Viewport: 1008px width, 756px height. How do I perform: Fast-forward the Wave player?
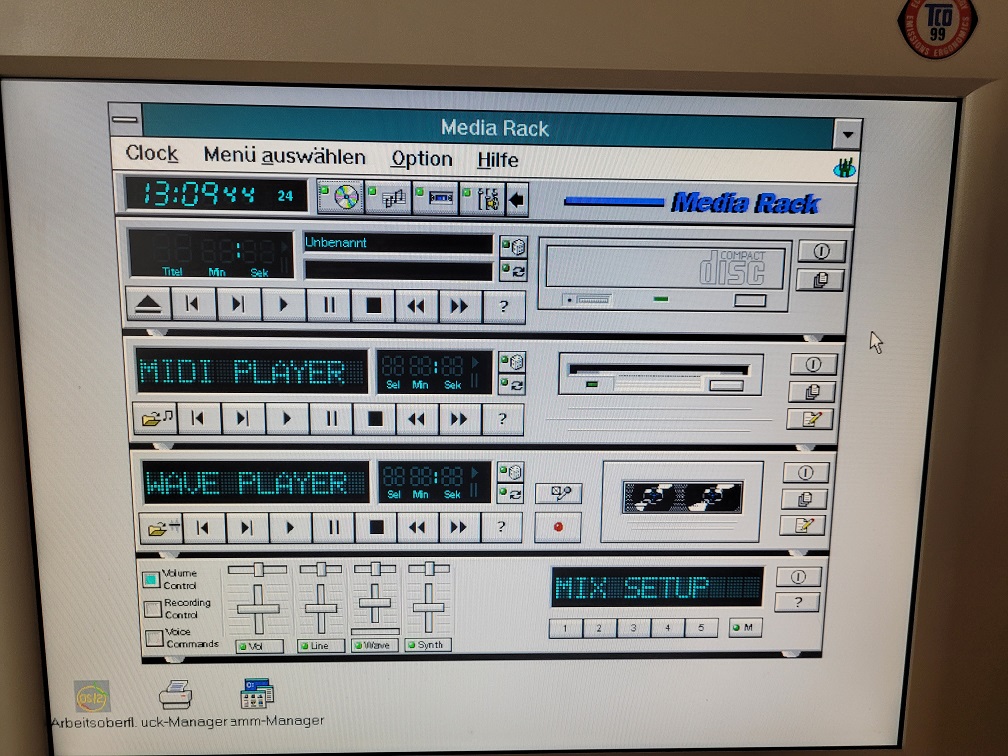pyautogui.click(x=458, y=528)
